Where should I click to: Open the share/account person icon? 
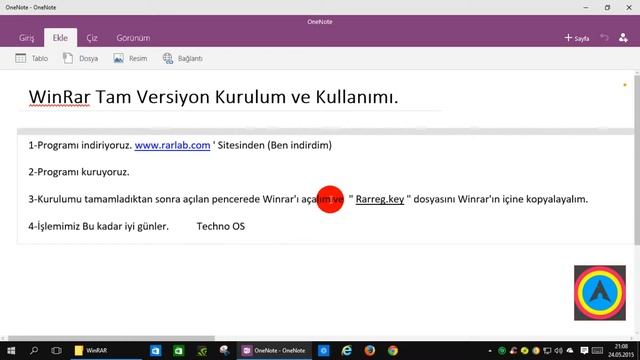pyautogui.click(x=623, y=38)
